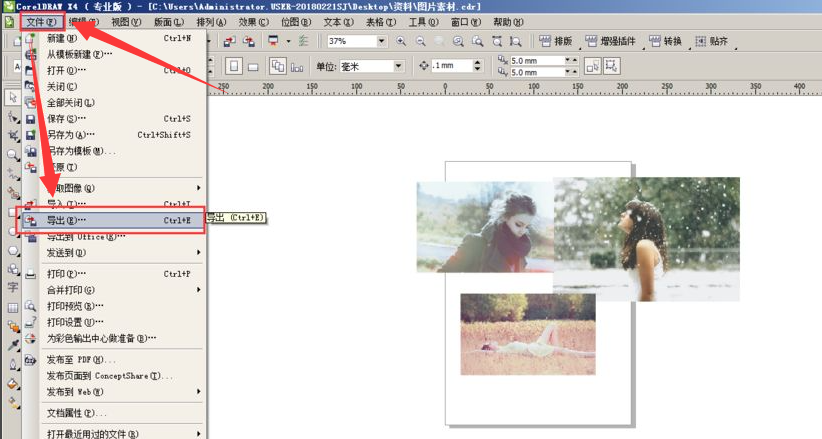This screenshot has width=822, height=439.
Task: Open the 增强插件 toolbar item
Action: [x=612, y=42]
